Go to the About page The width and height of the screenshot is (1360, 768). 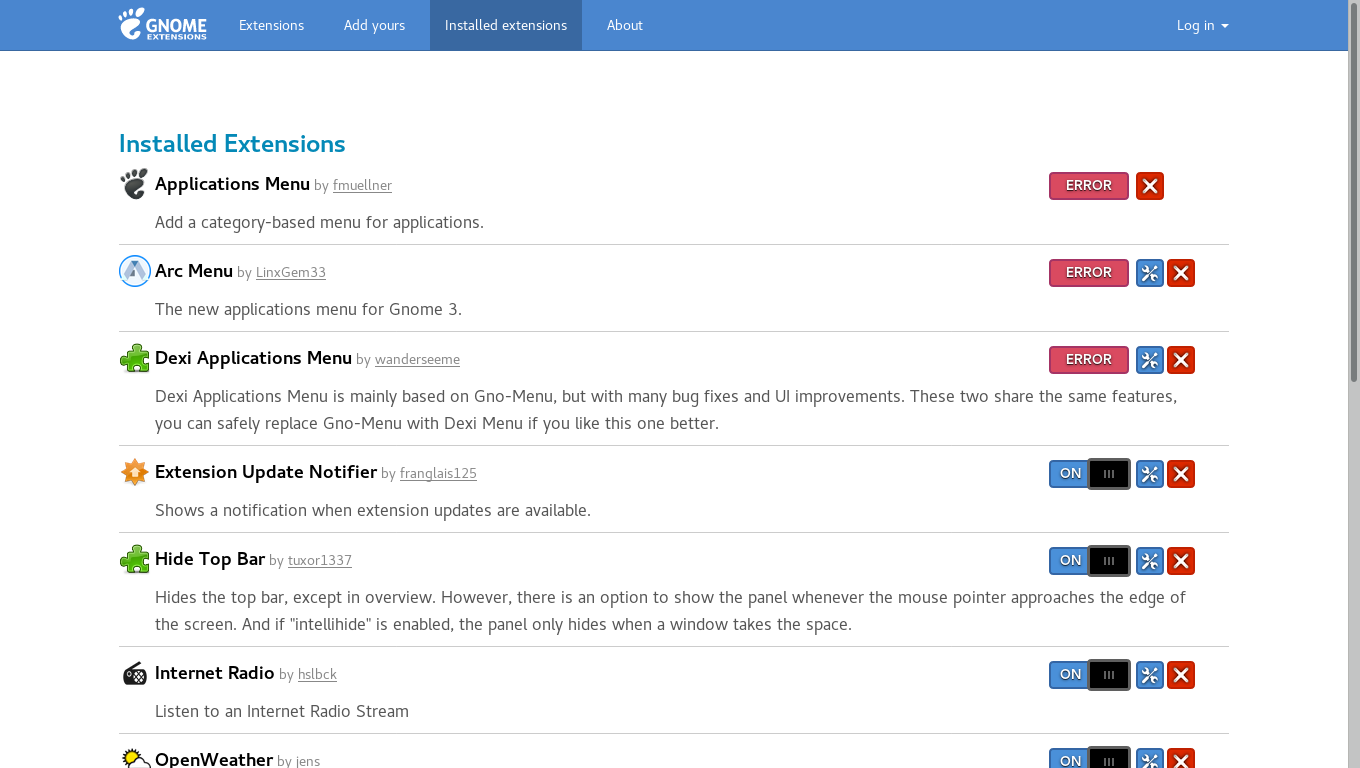[624, 25]
